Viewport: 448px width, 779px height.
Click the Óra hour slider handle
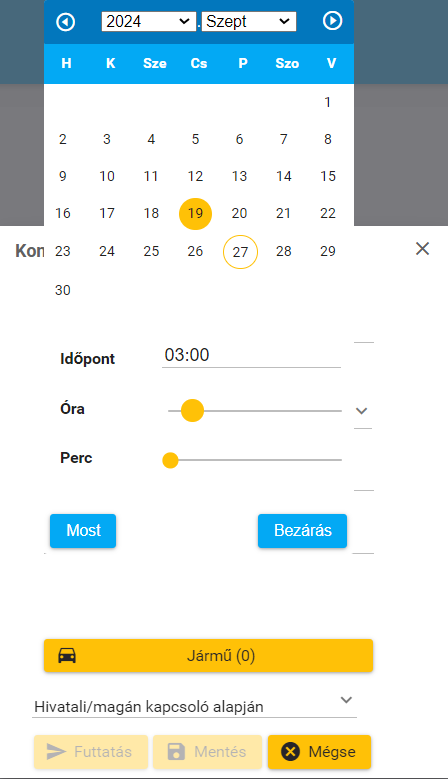pos(192,410)
